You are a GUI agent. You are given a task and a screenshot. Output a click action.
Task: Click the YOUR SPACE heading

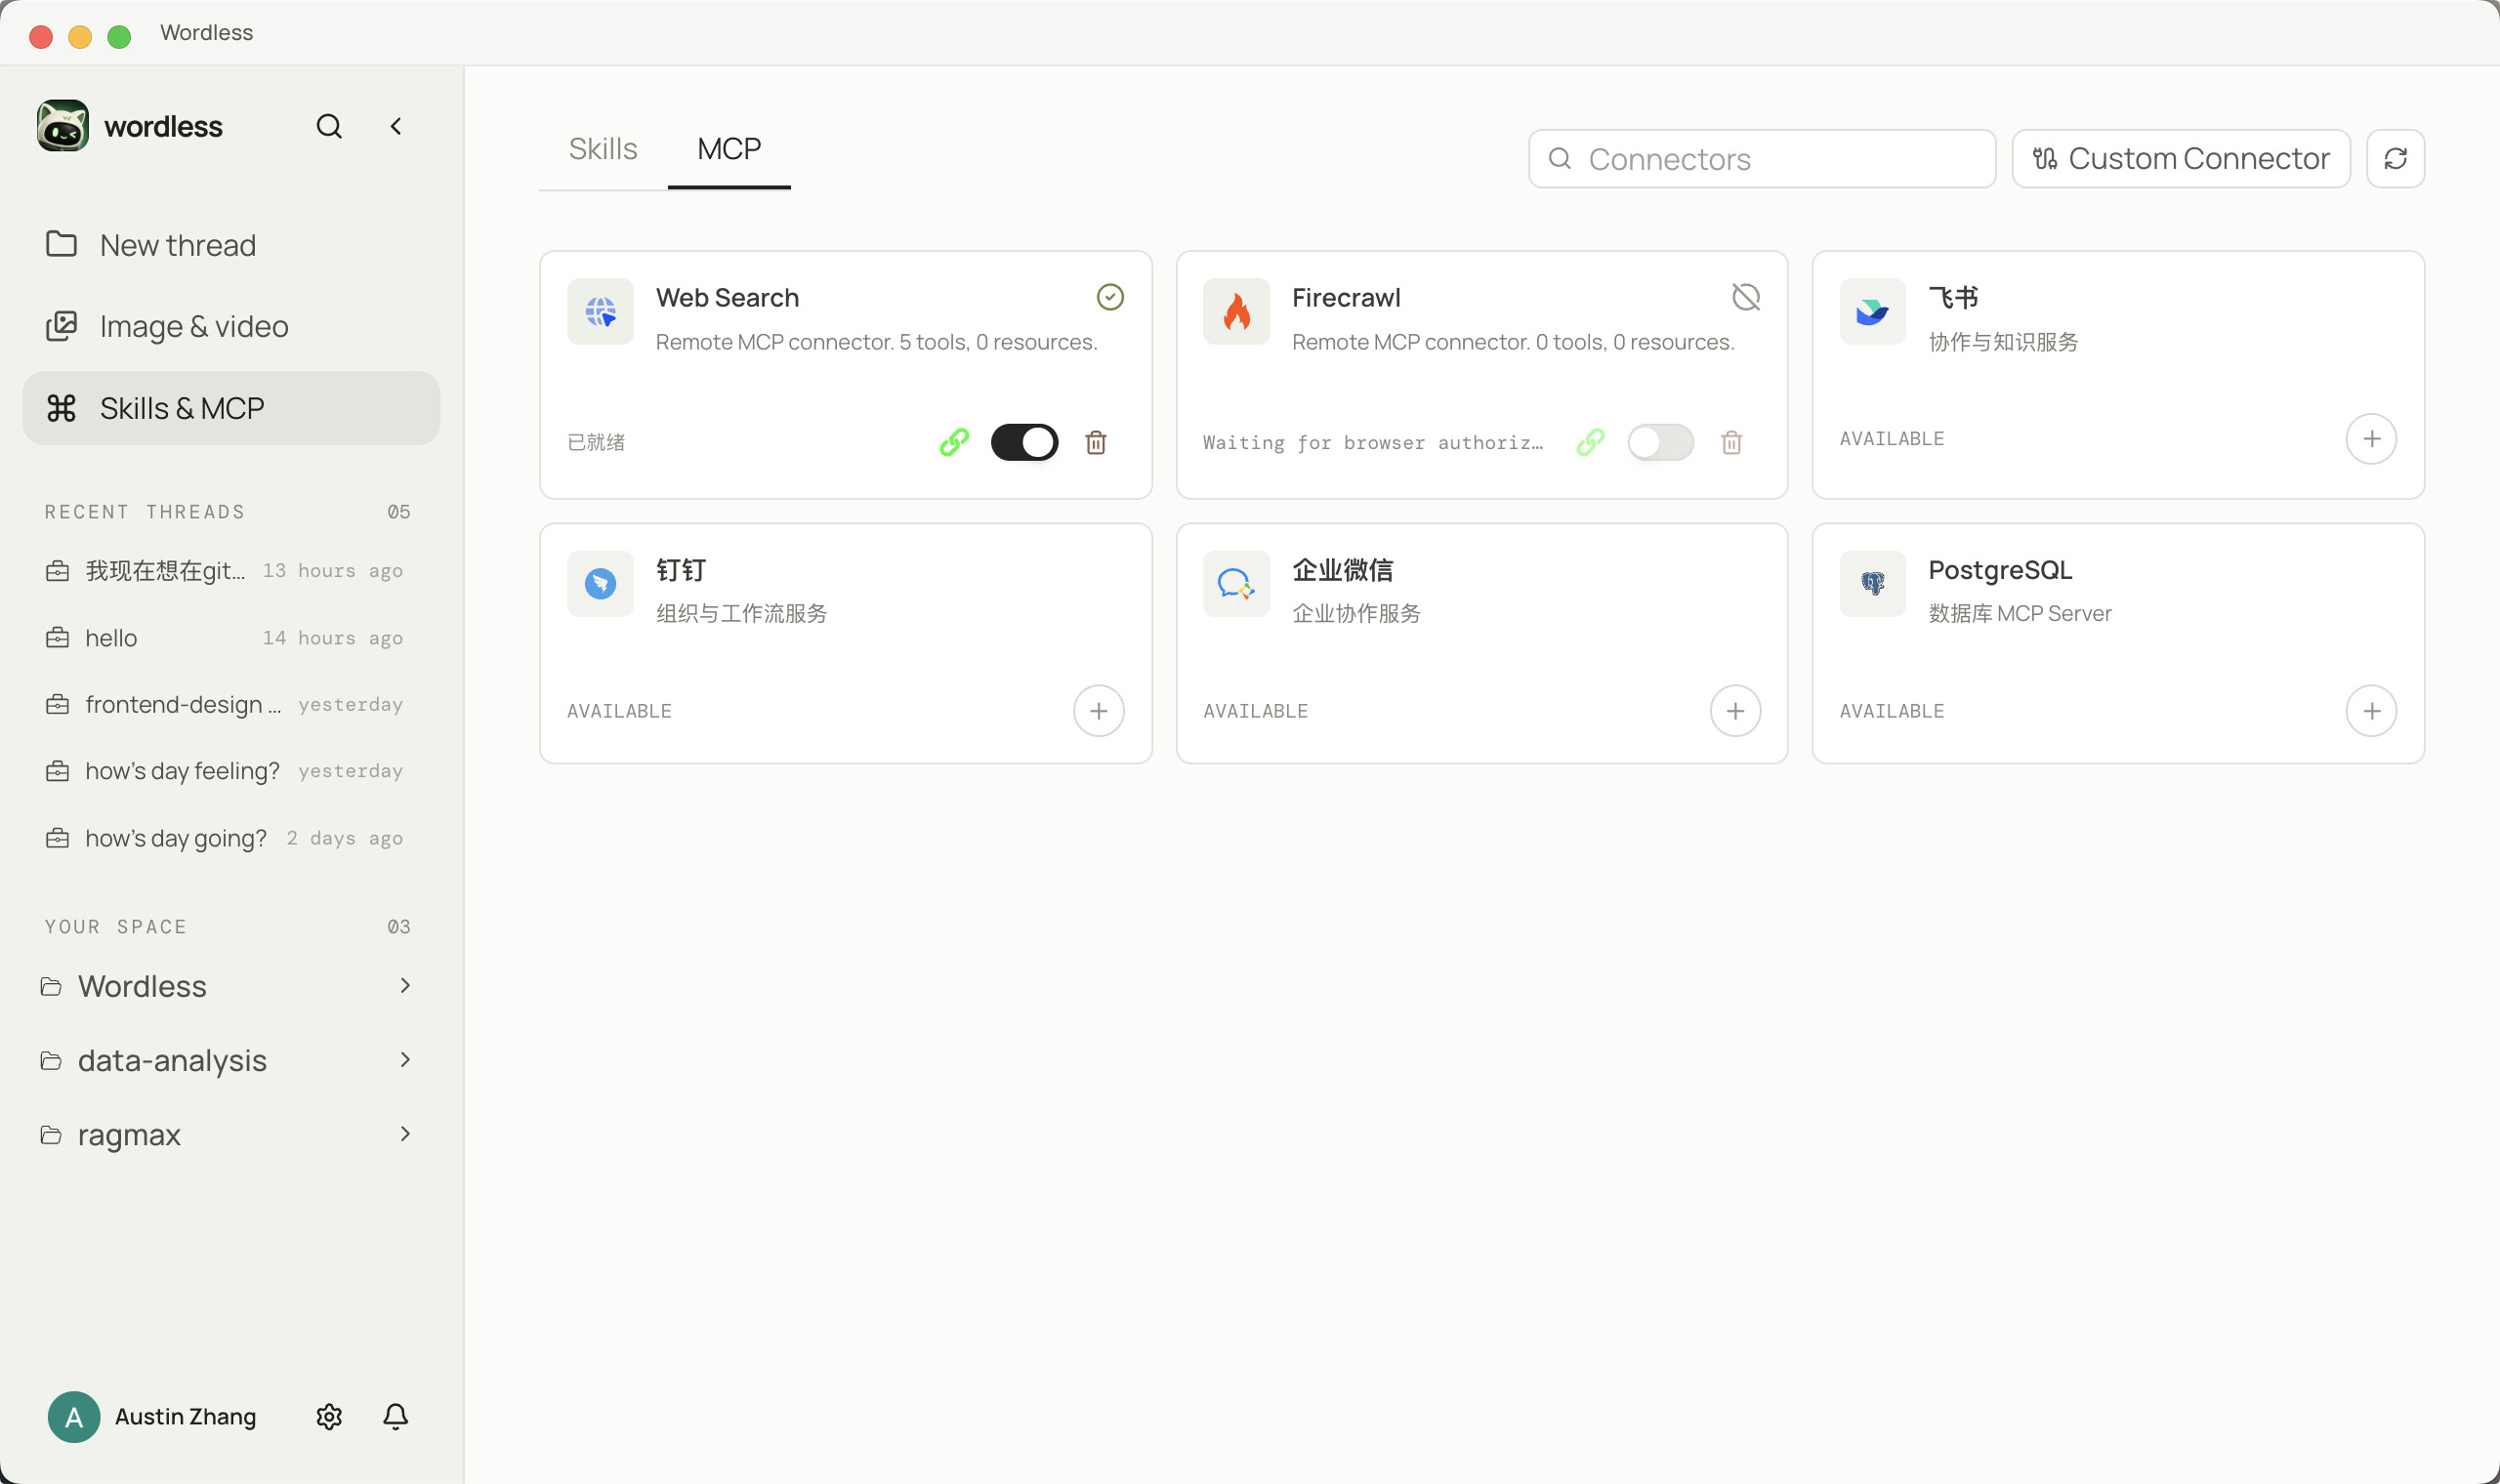[116, 927]
